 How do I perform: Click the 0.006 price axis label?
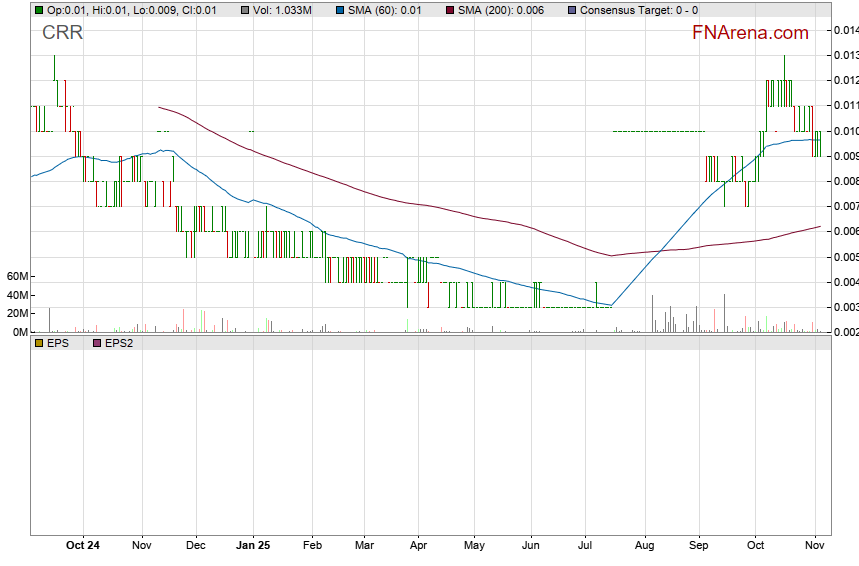coord(845,232)
